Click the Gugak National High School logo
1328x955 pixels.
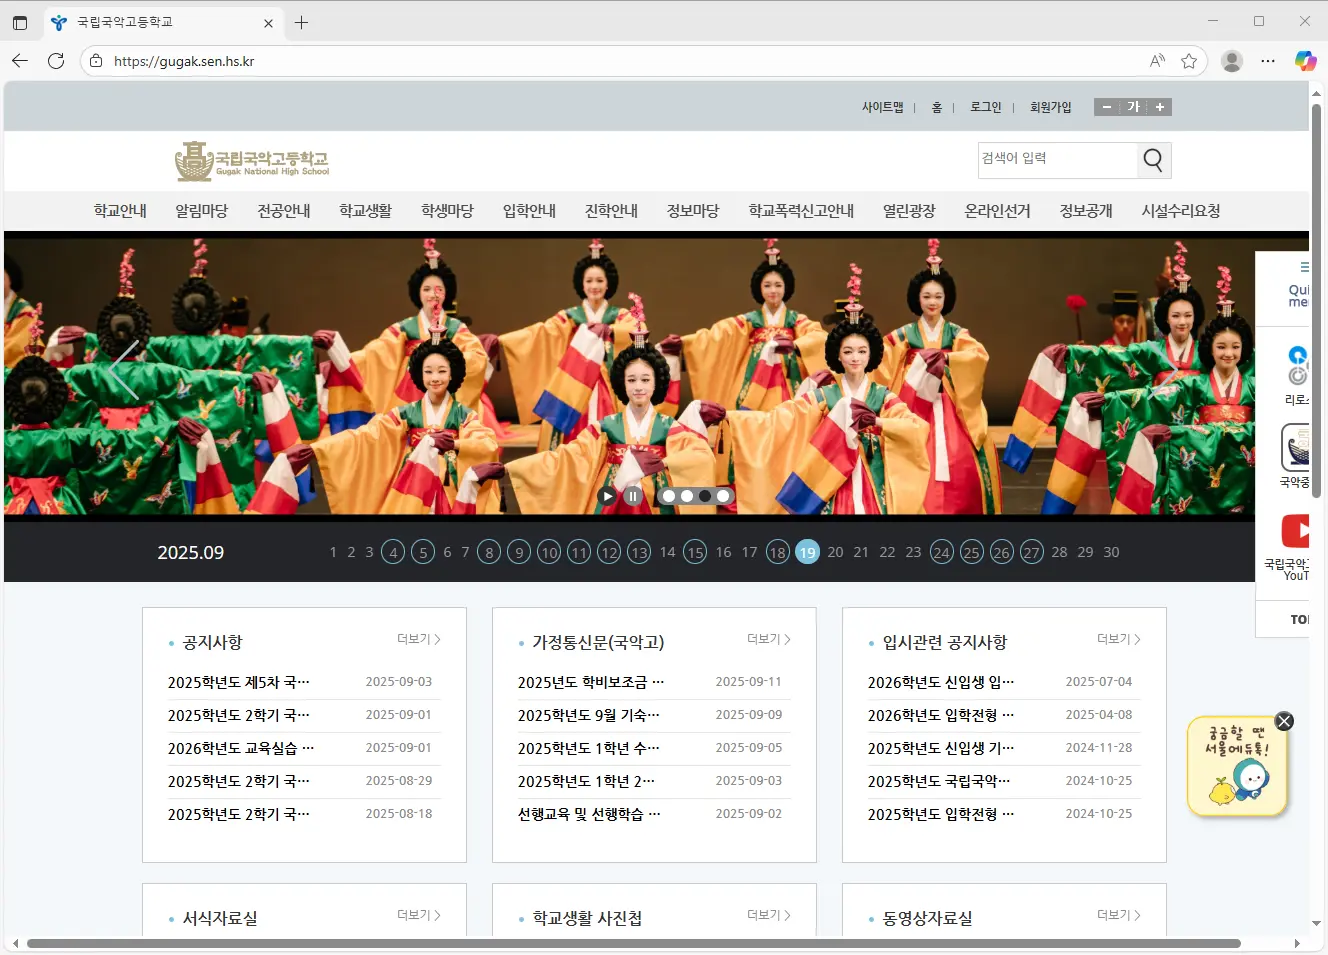click(252, 161)
